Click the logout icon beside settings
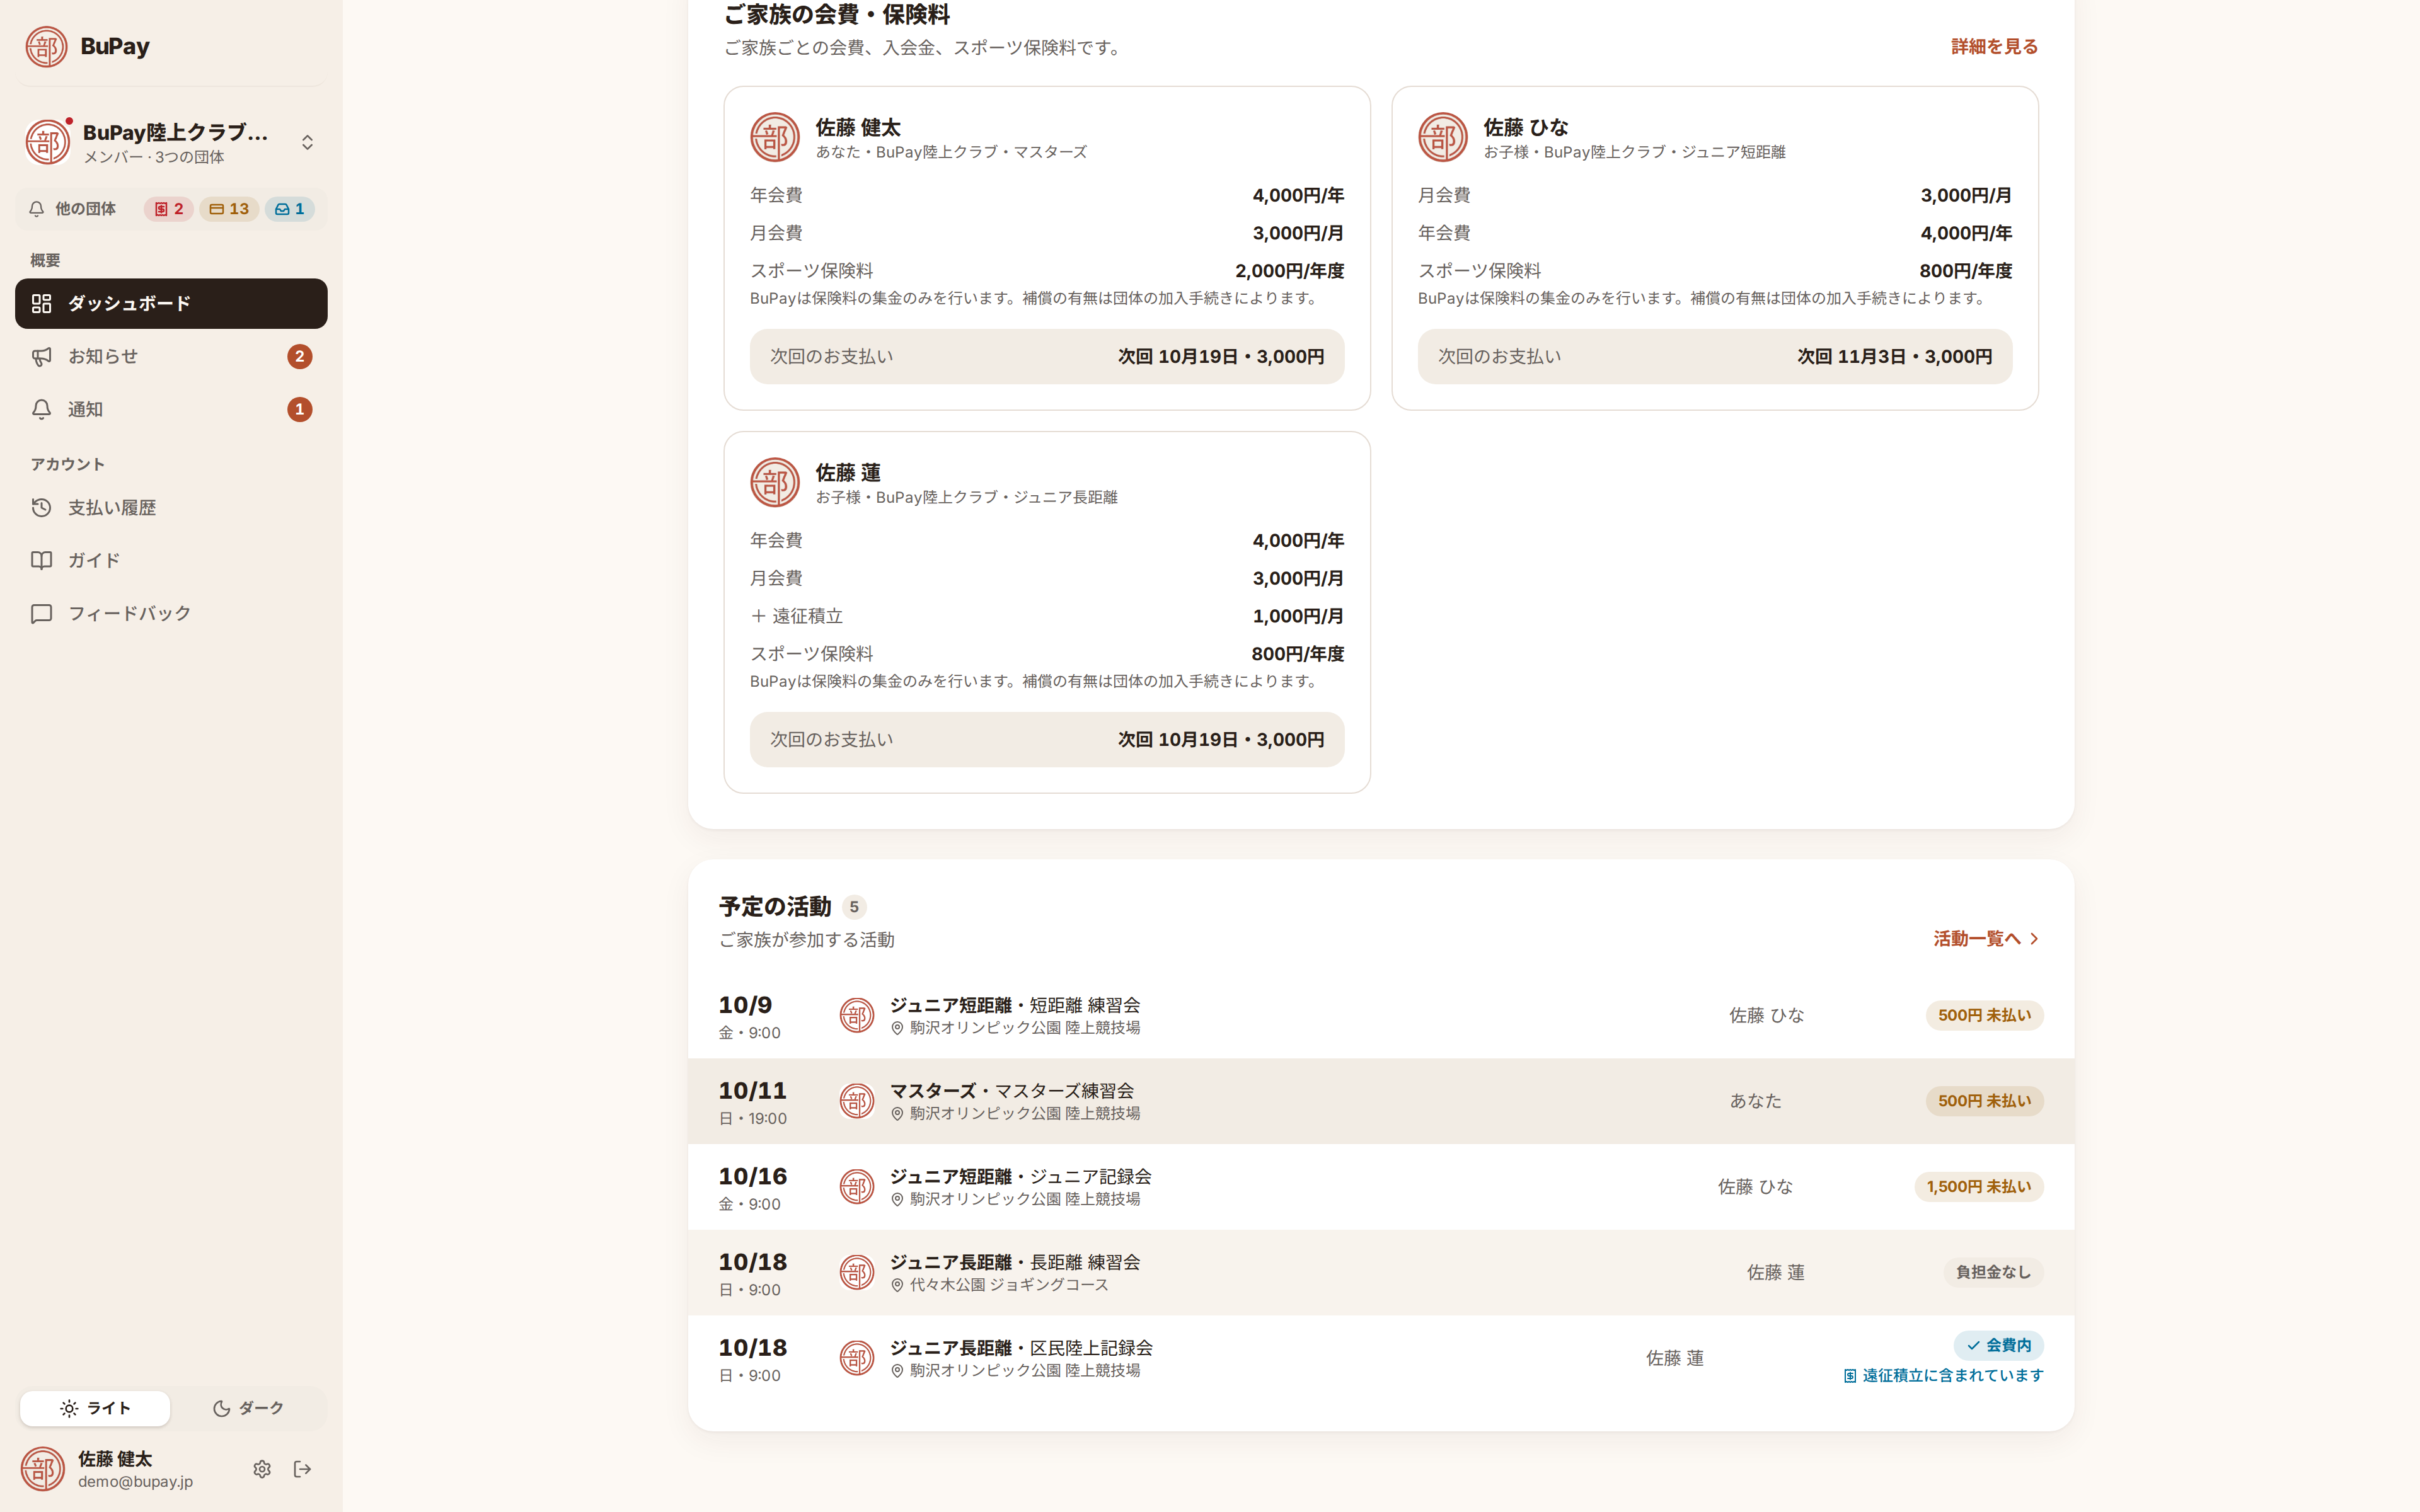Screen dimensions: 2420x1512 click(x=302, y=1469)
